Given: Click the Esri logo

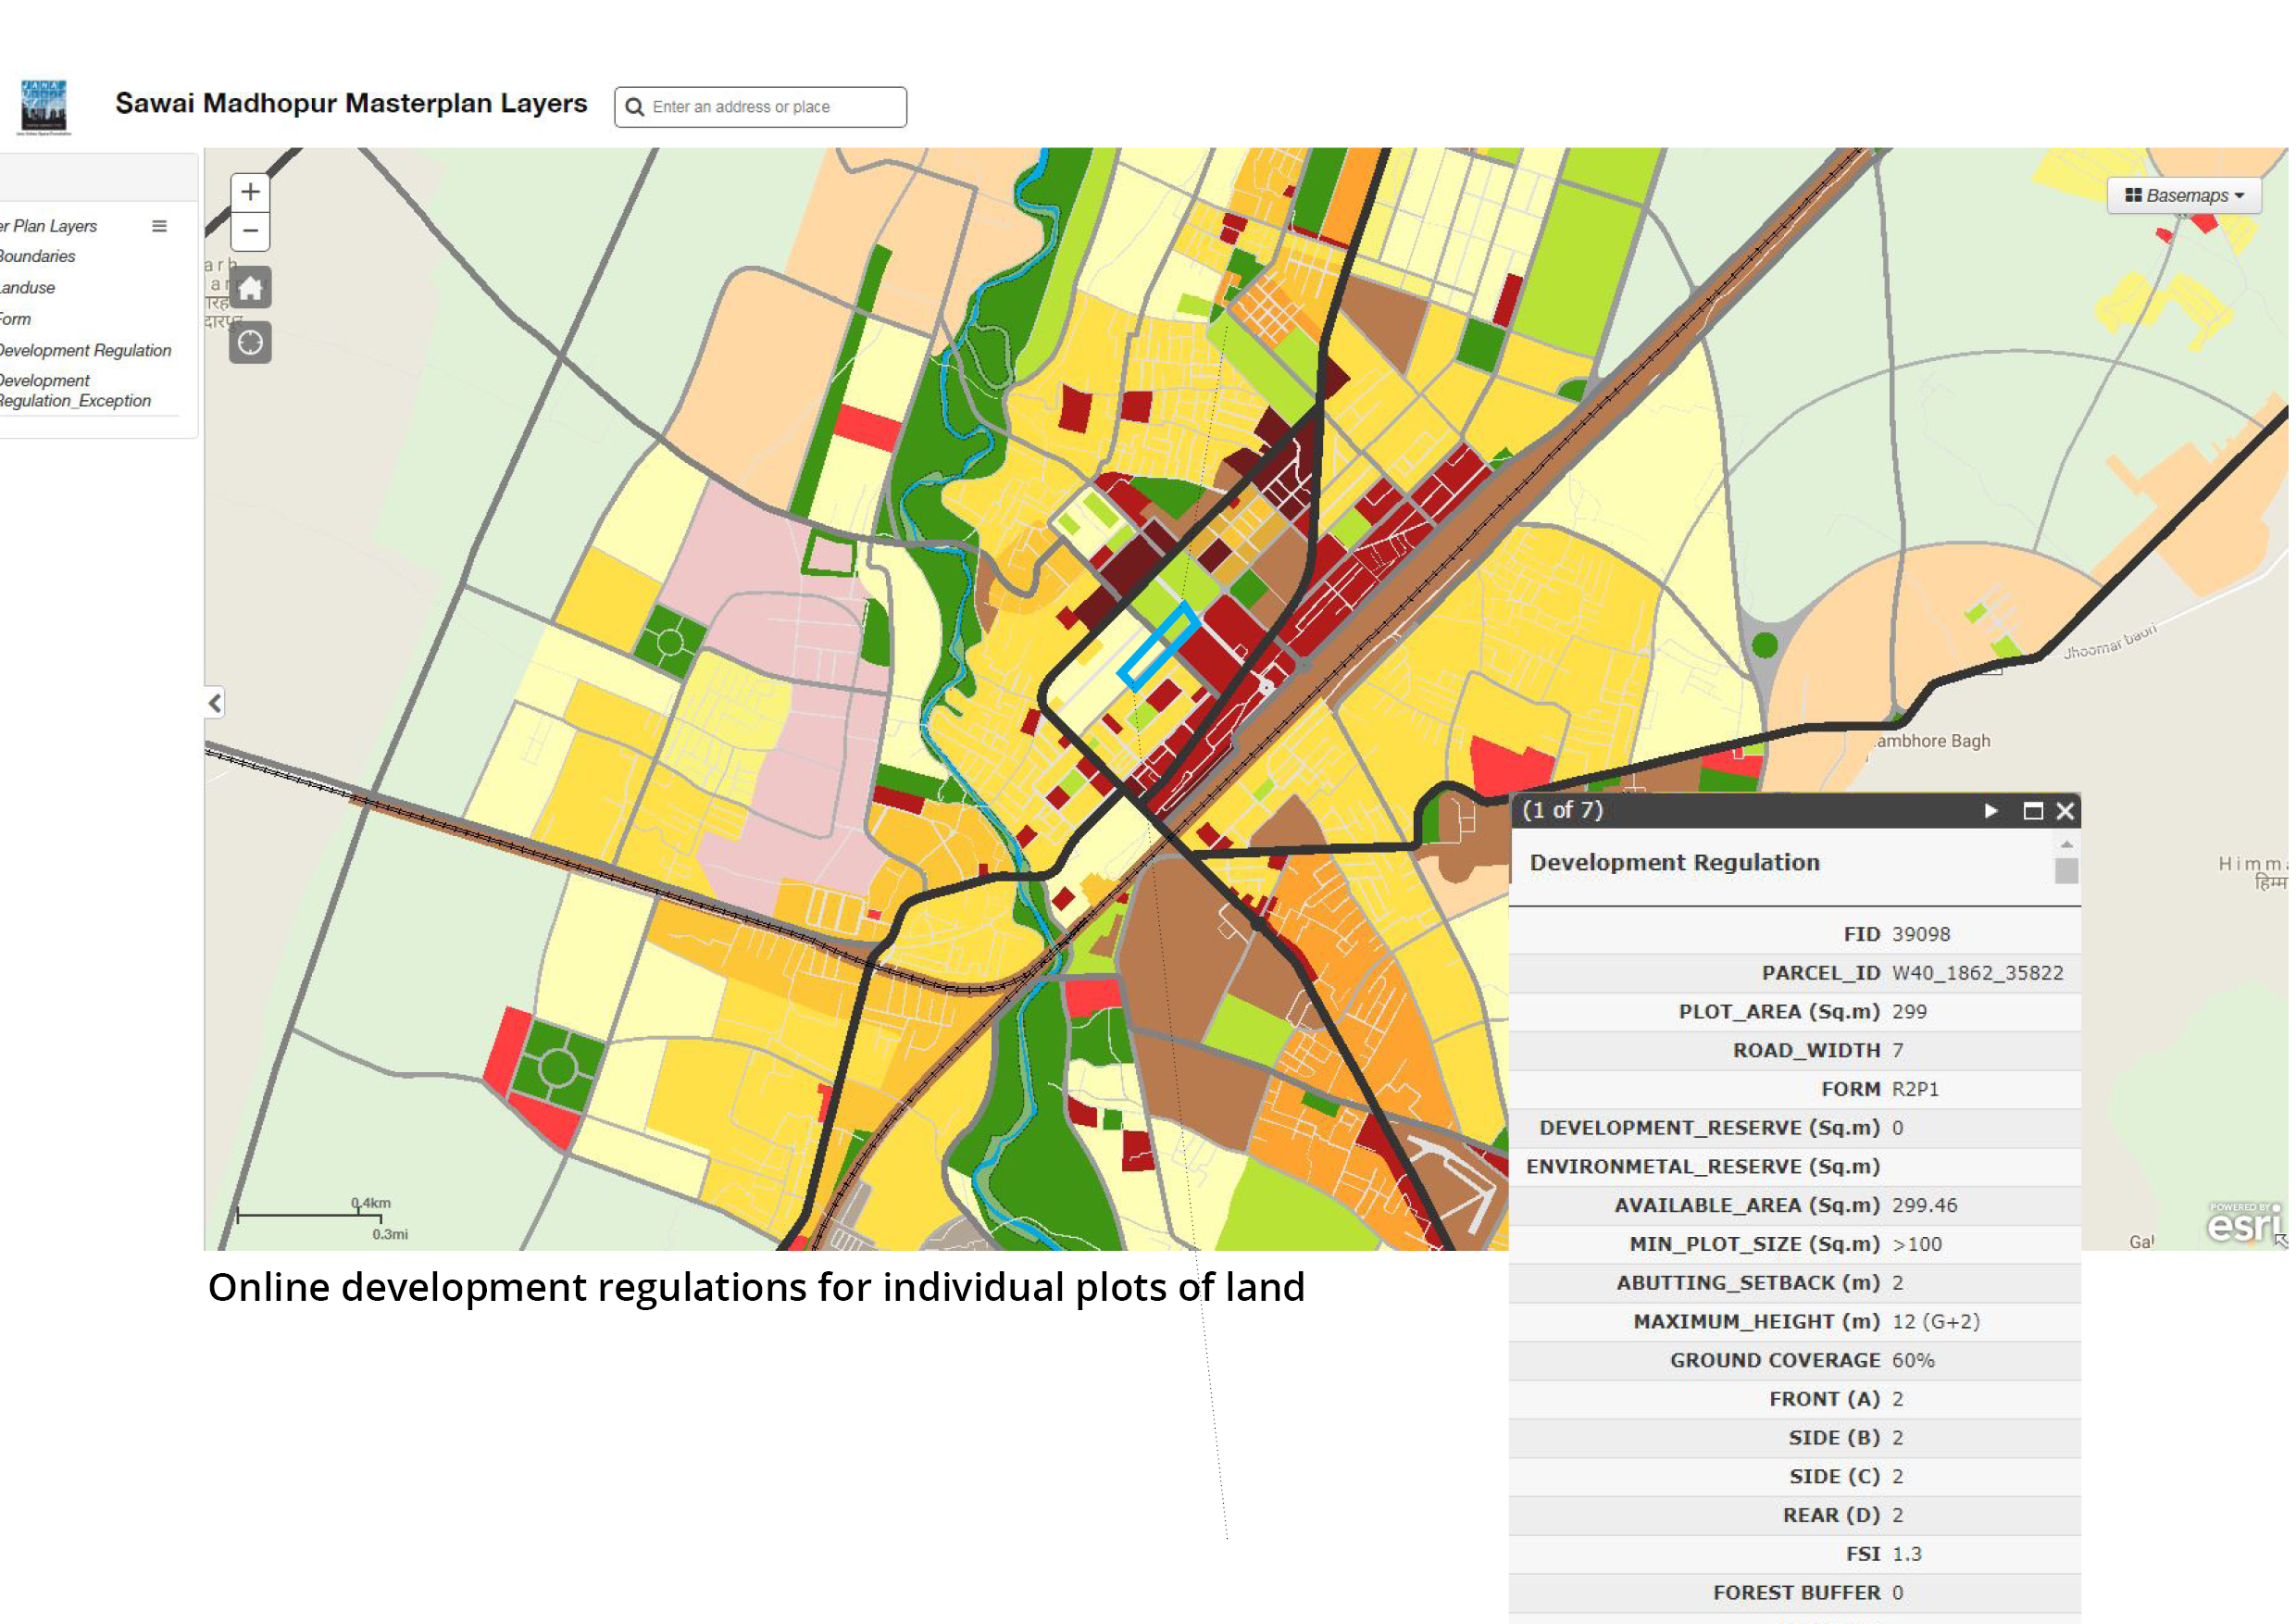Looking at the screenshot, I should pos(2242,1222).
